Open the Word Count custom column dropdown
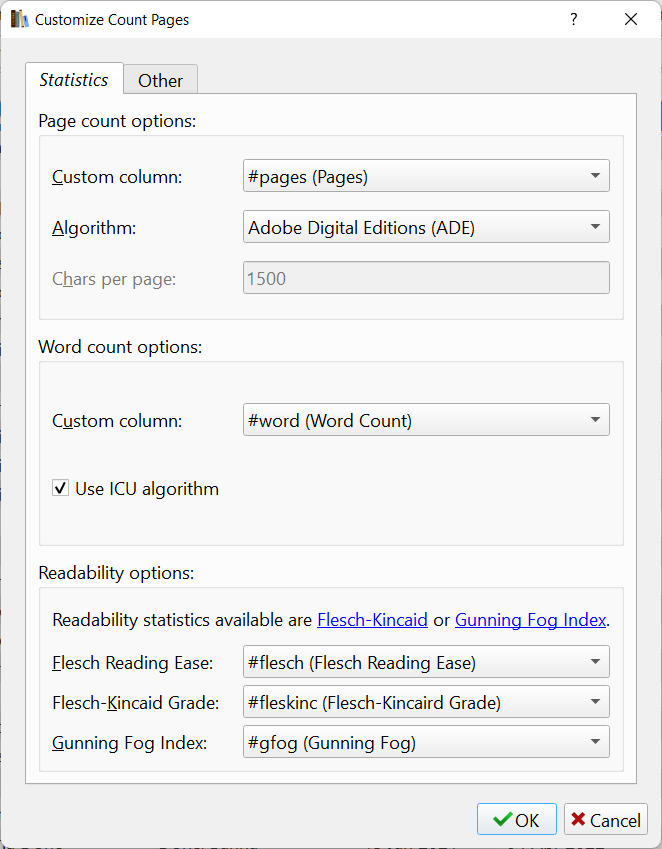This screenshot has width=662, height=849. click(x=426, y=420)
